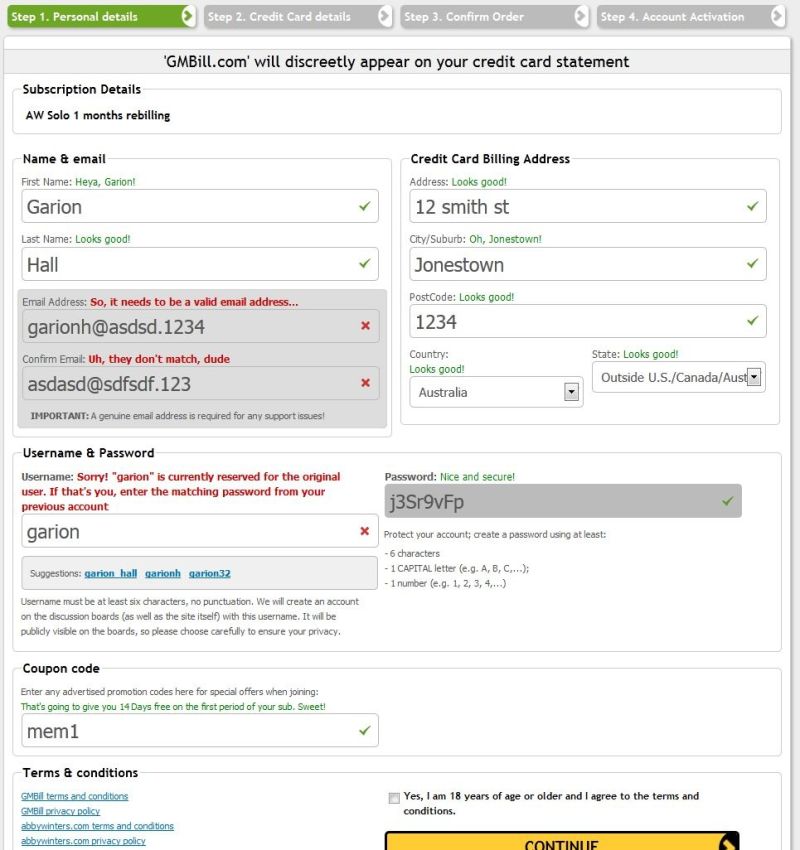Click green checkmark in City/Suburb field

(x=752, y=263)
